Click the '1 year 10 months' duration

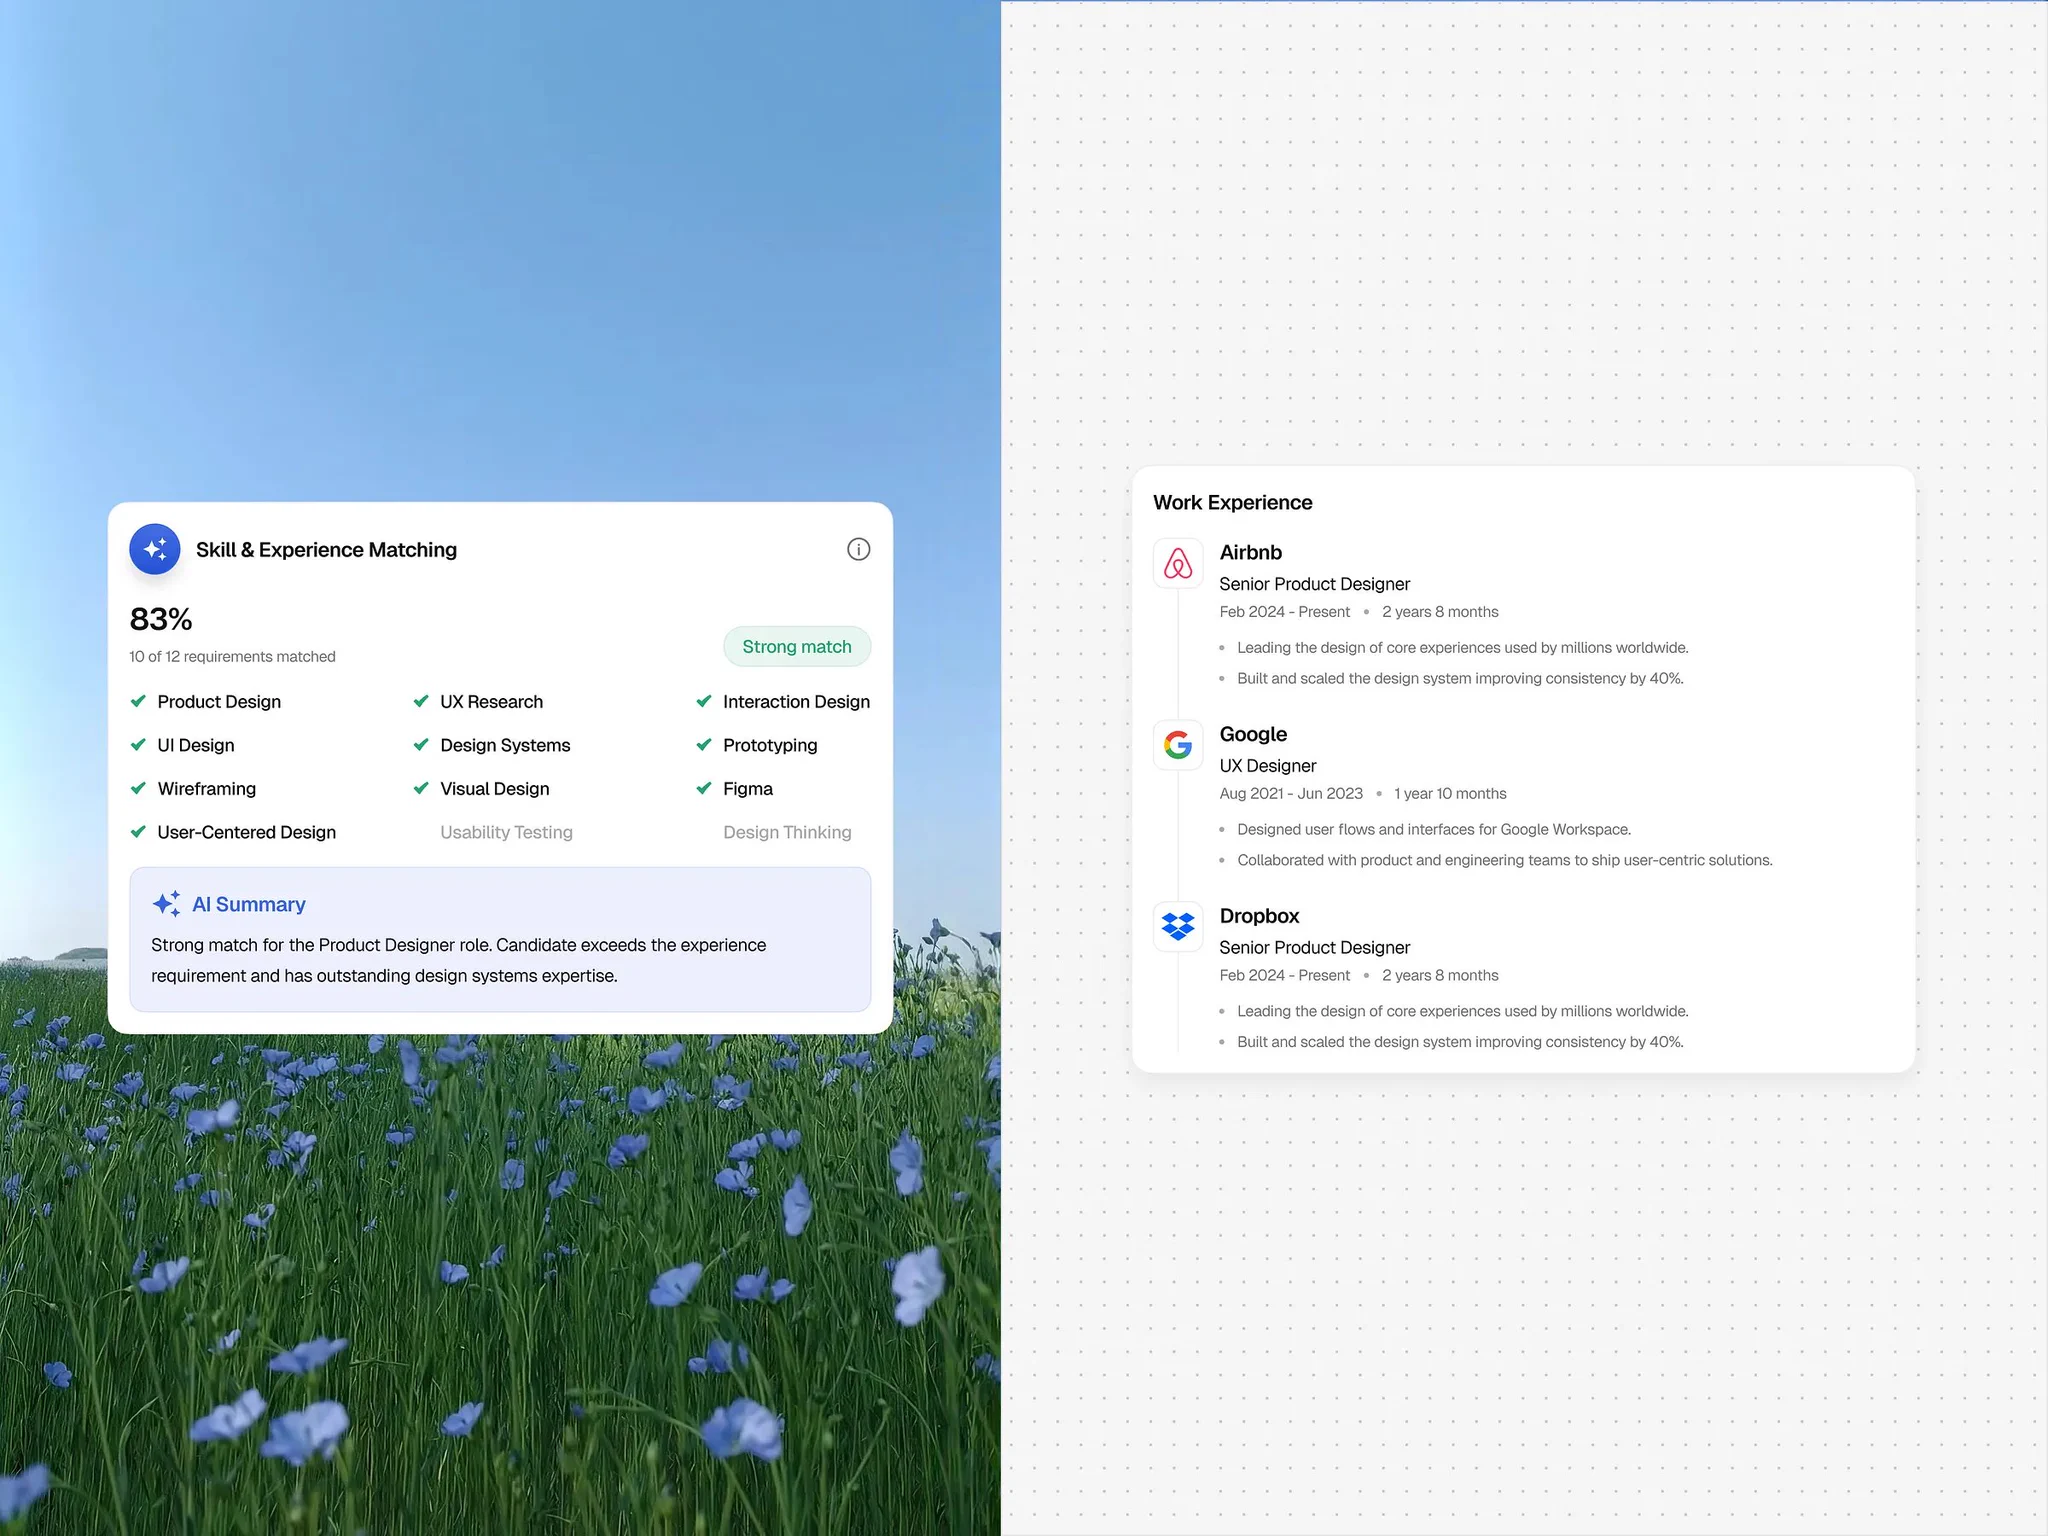click(1450, 794)
